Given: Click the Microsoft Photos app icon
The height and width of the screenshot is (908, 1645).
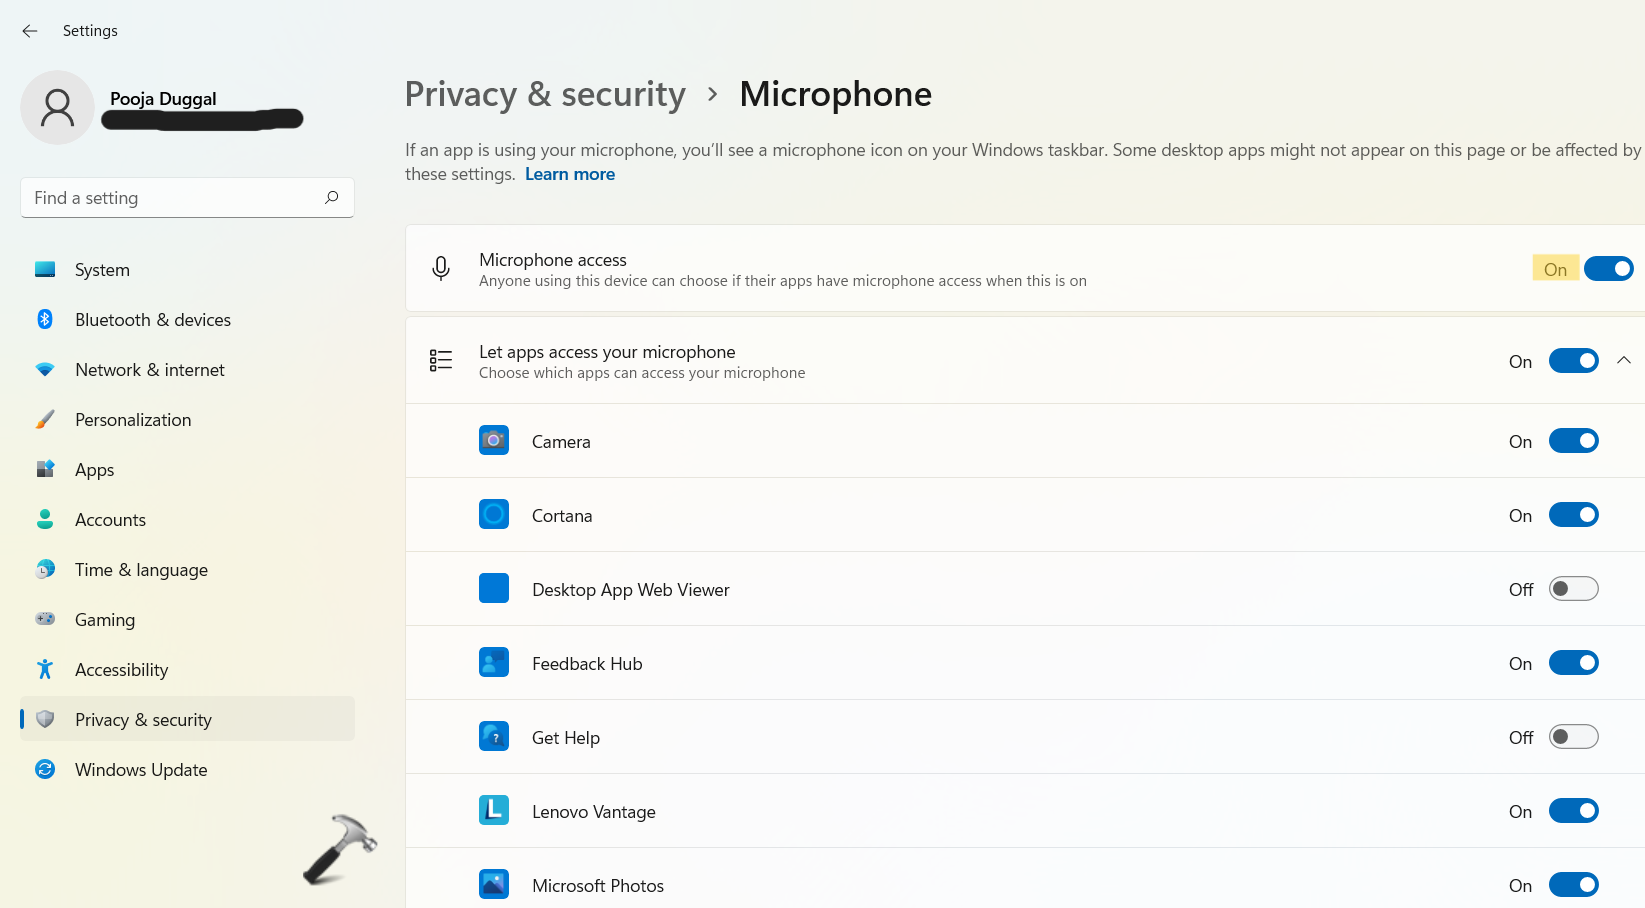Looking at the screenshot, I should coord(494,885).
